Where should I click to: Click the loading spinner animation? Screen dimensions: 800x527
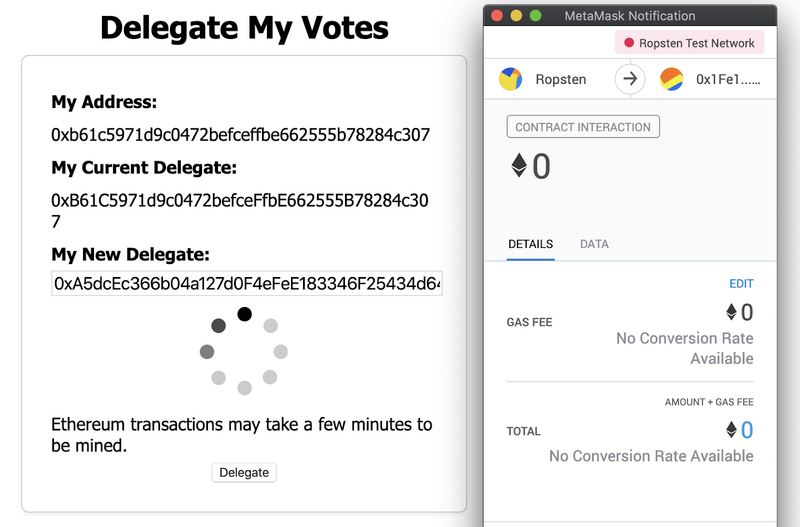[x=244, y=351]
